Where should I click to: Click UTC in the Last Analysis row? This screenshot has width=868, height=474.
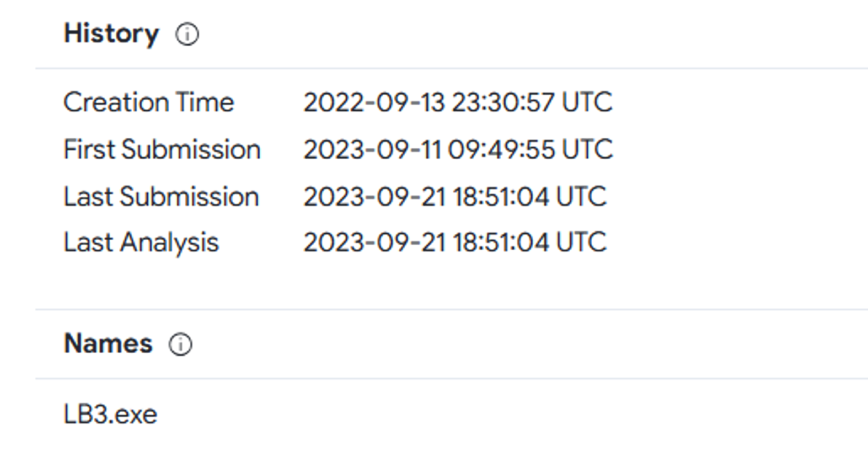(580, 243)
